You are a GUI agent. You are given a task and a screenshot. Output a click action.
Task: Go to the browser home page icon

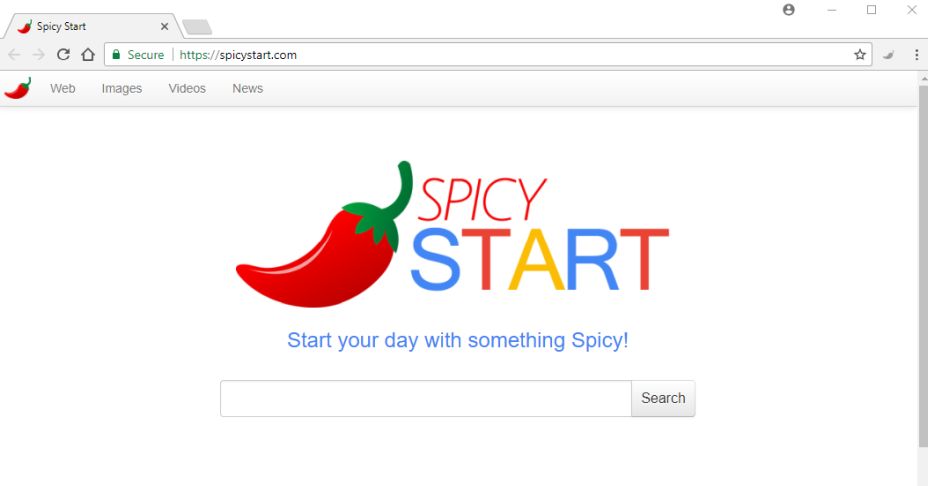[88, 55]
